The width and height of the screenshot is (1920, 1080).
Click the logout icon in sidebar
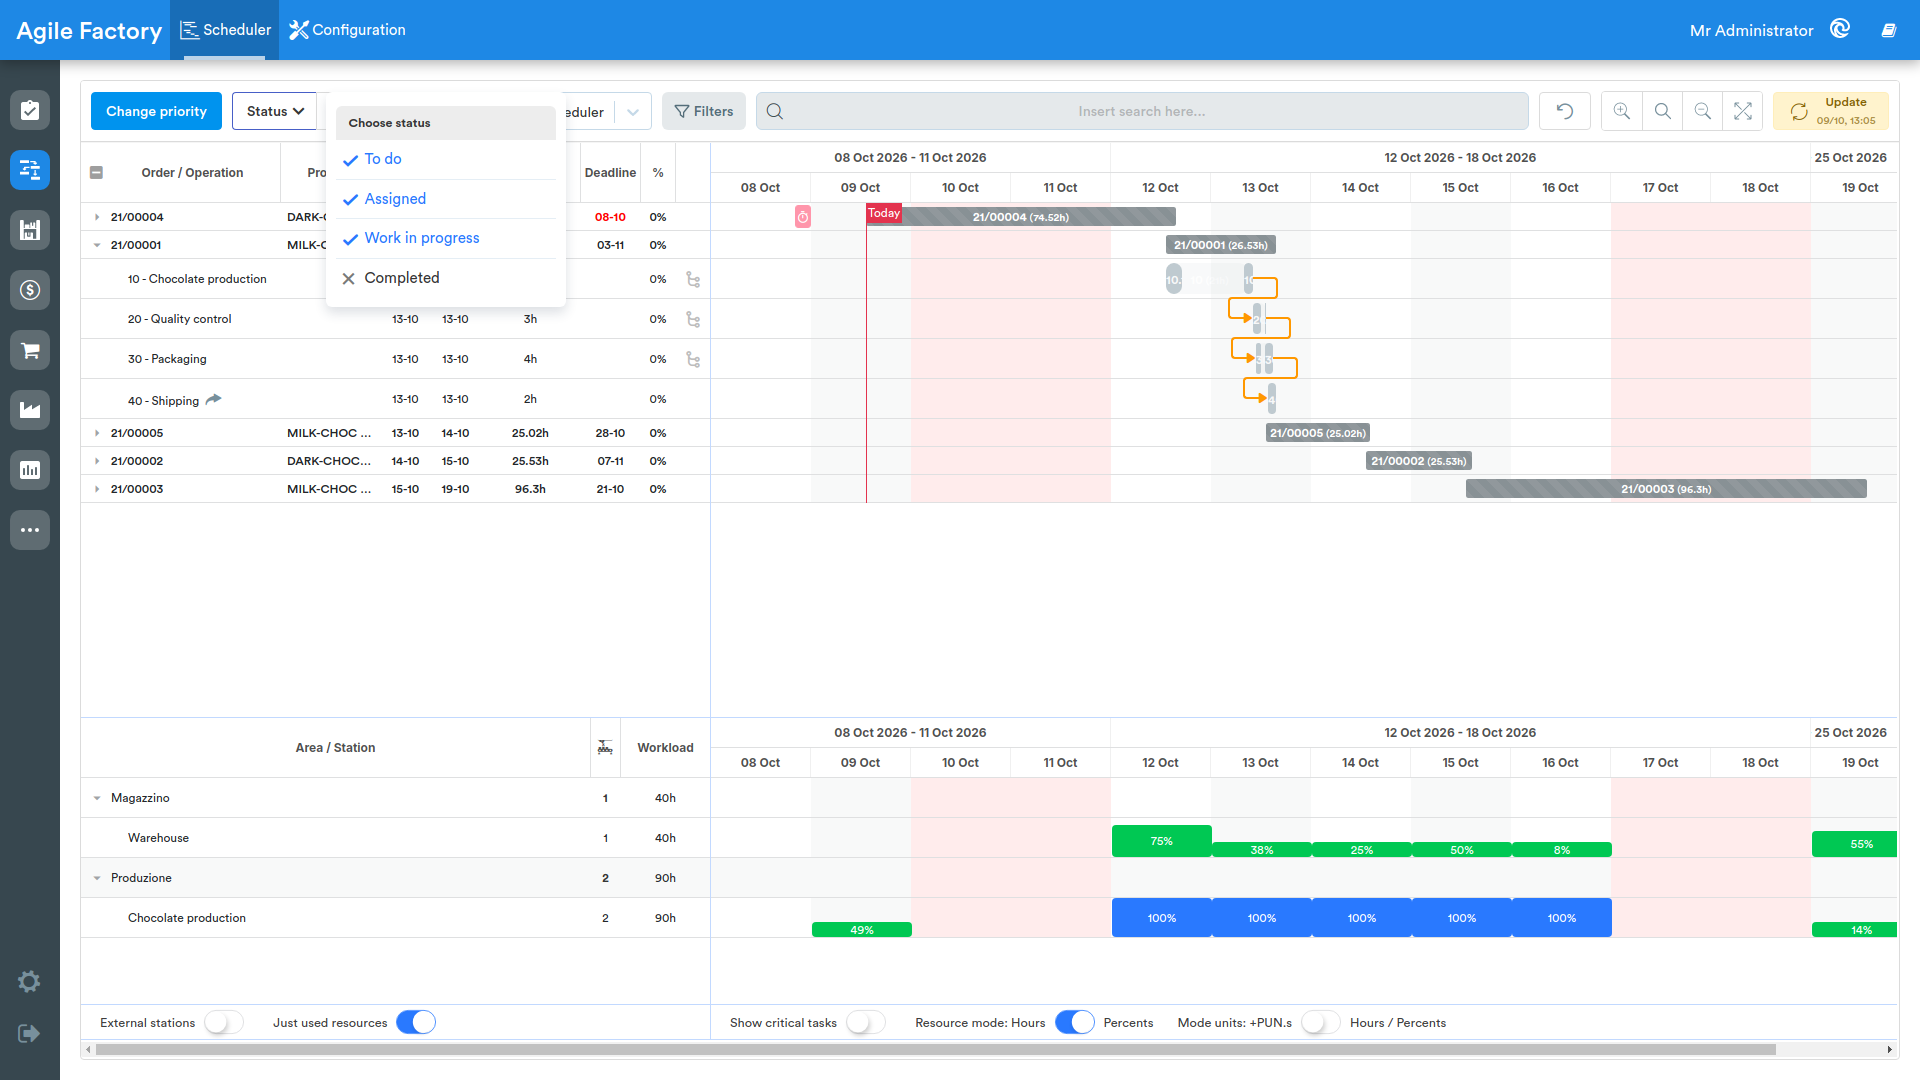tap(29, 1033)
